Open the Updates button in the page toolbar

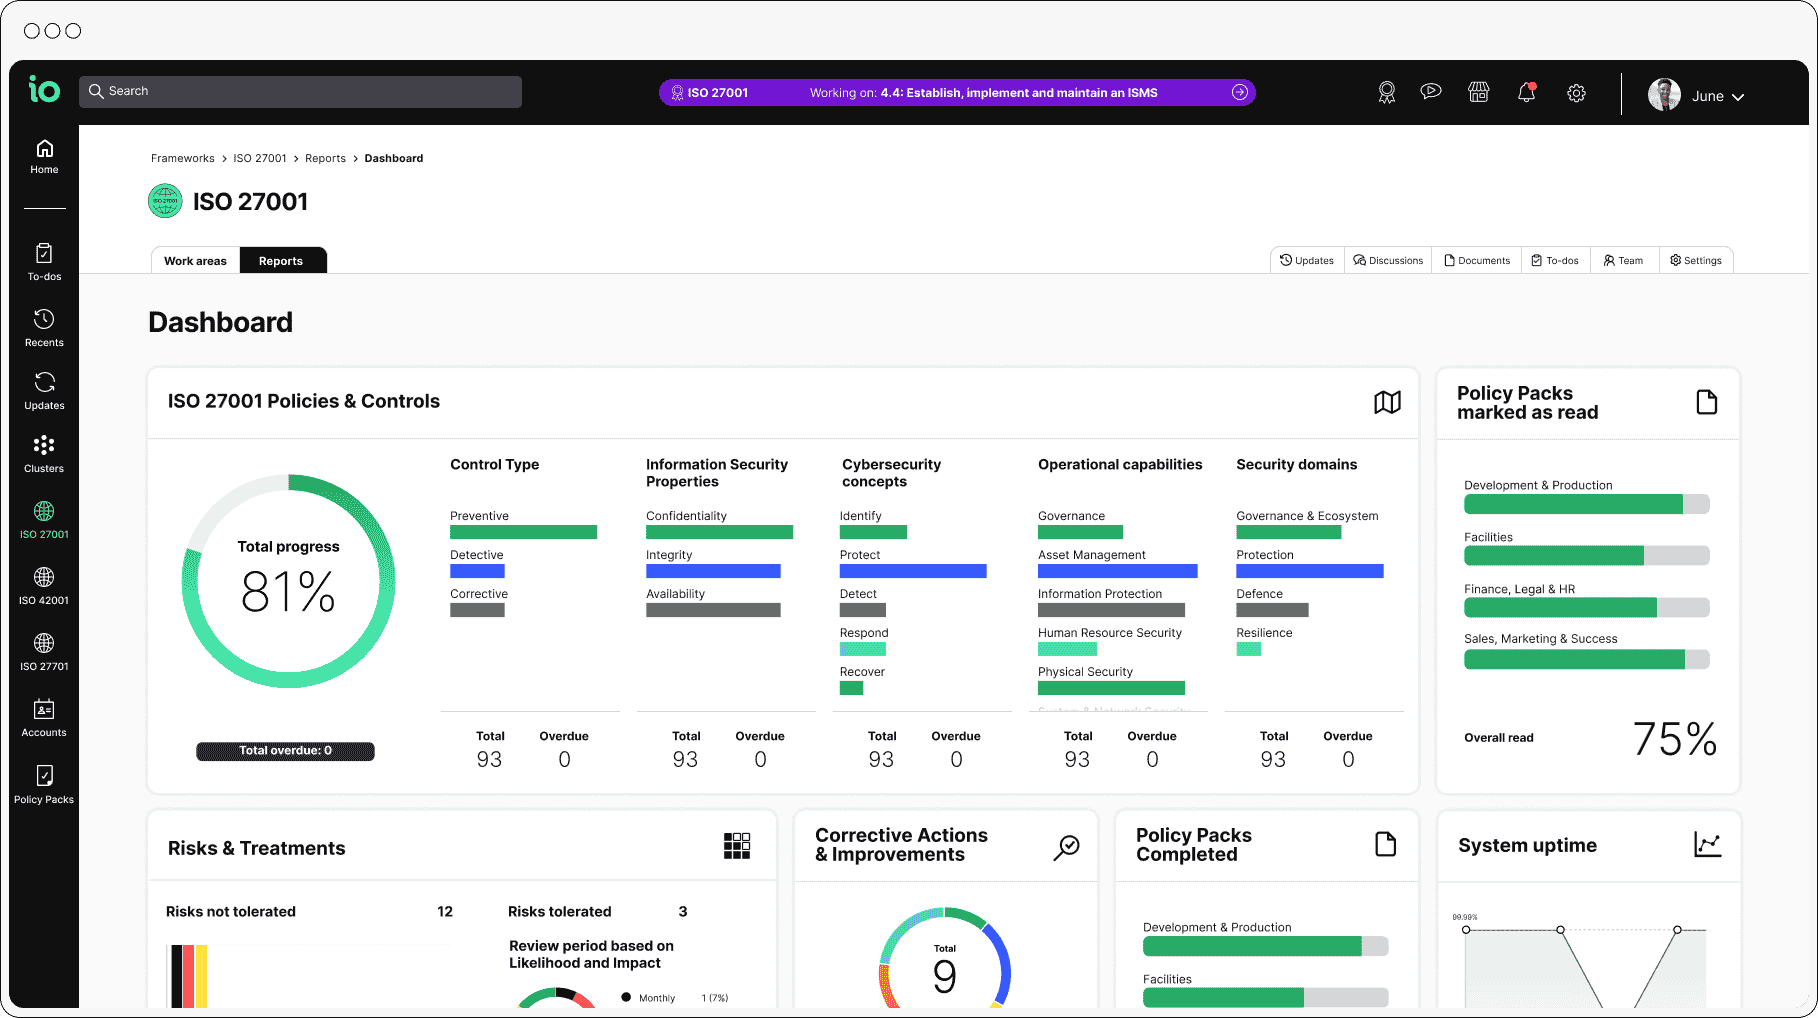[1307, 260]
